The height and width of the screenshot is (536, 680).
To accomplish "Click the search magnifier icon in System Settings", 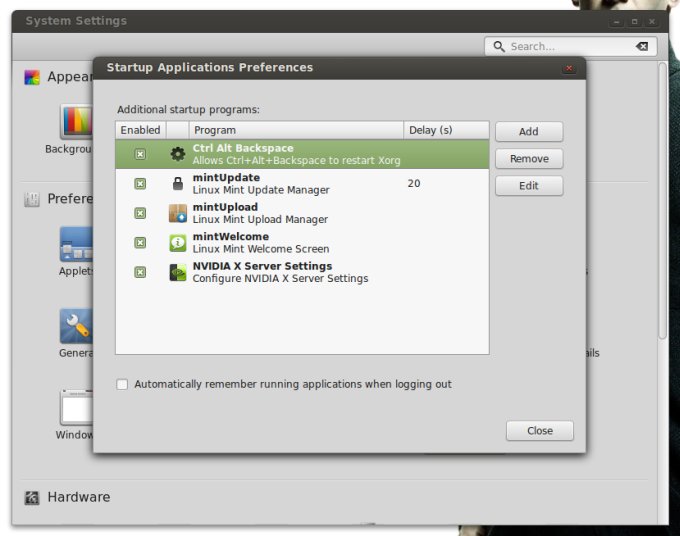I will click(x=499, y=46).
